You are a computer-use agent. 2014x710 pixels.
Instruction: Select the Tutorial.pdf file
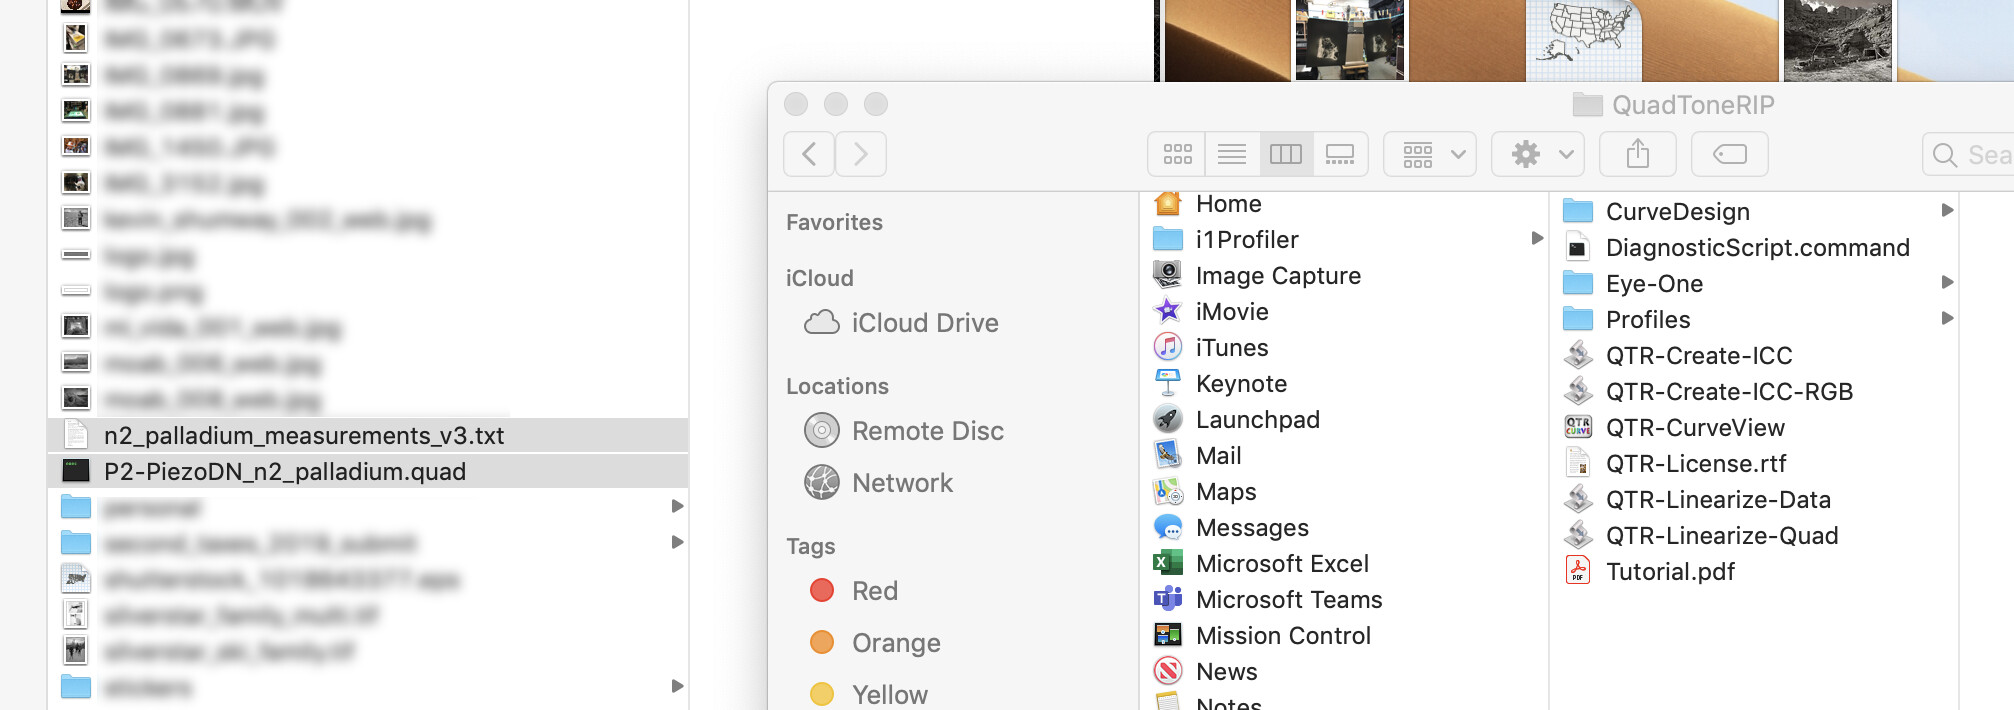[x=1669, y=572]
